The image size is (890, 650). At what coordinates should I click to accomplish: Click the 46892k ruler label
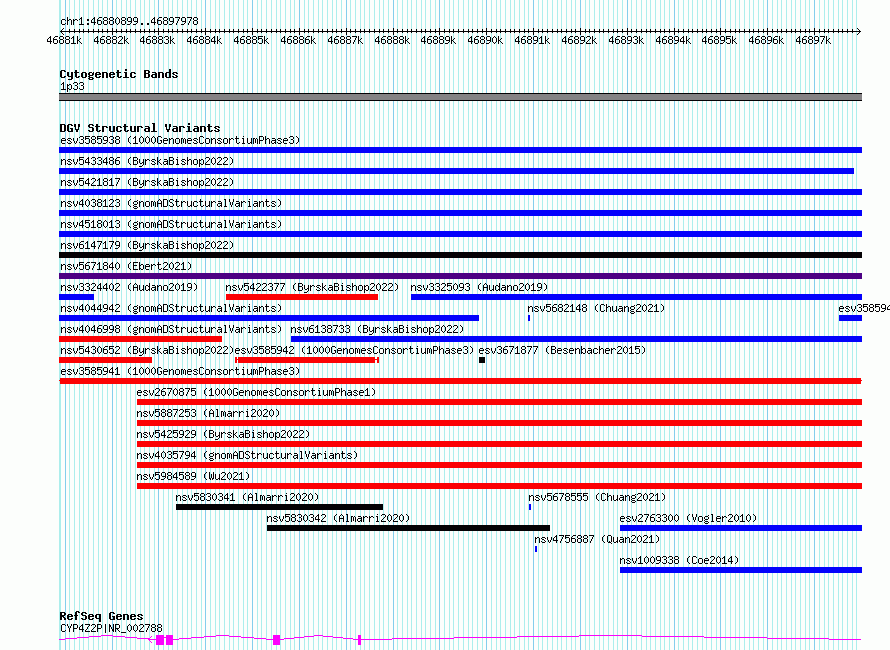(x=580, y=40)
